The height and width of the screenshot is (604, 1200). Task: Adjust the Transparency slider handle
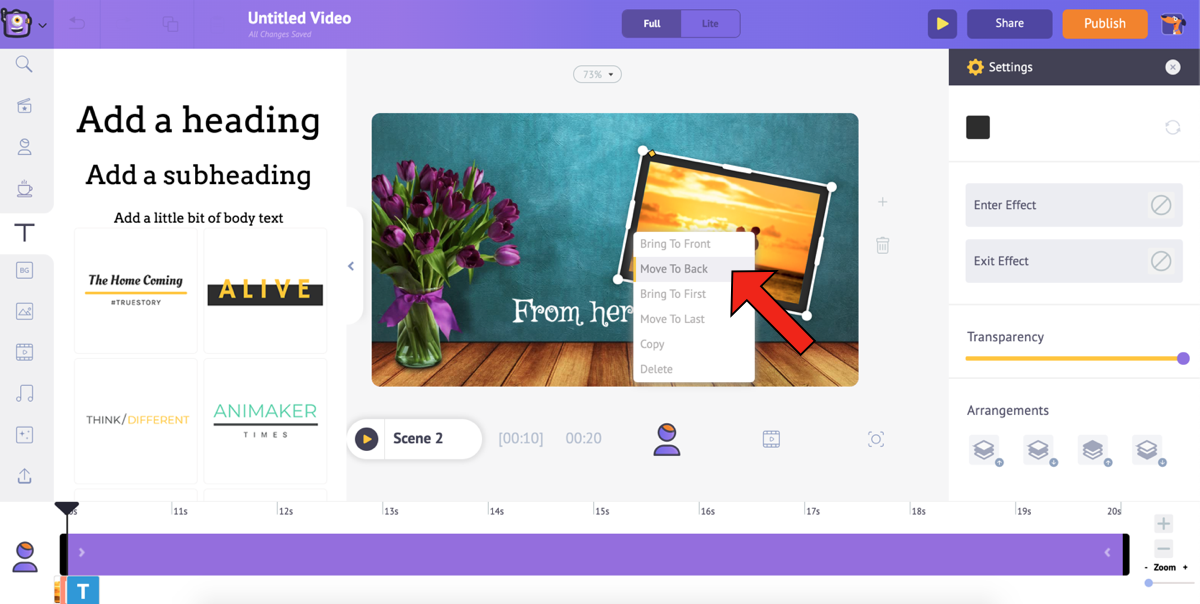pyautogui.click(x=1183, y=358)
